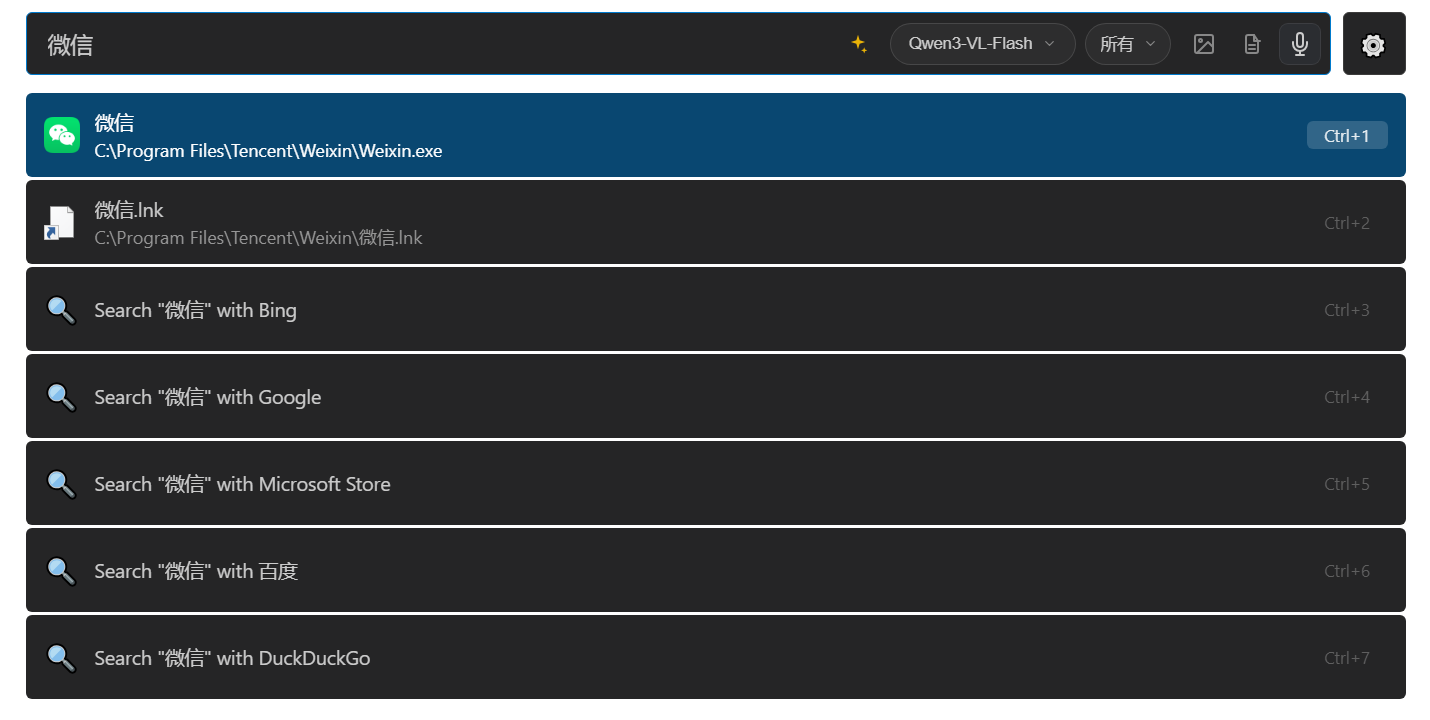Search "微信" with Bing
Screen dimensions: 1430x720
(x=716, y=309)
